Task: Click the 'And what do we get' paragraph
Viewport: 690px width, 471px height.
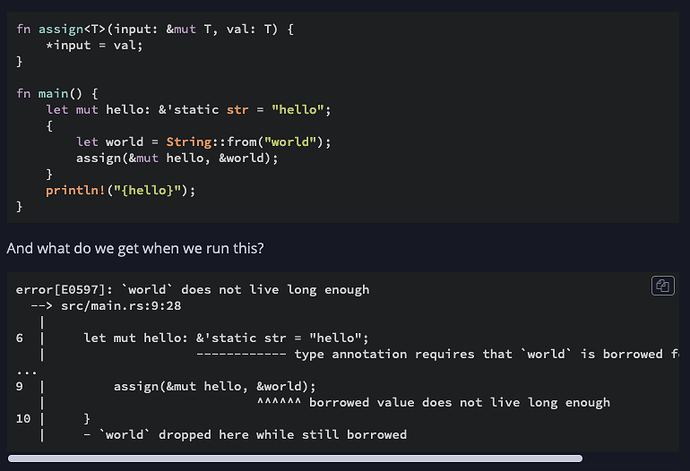Action: [135, 248]
